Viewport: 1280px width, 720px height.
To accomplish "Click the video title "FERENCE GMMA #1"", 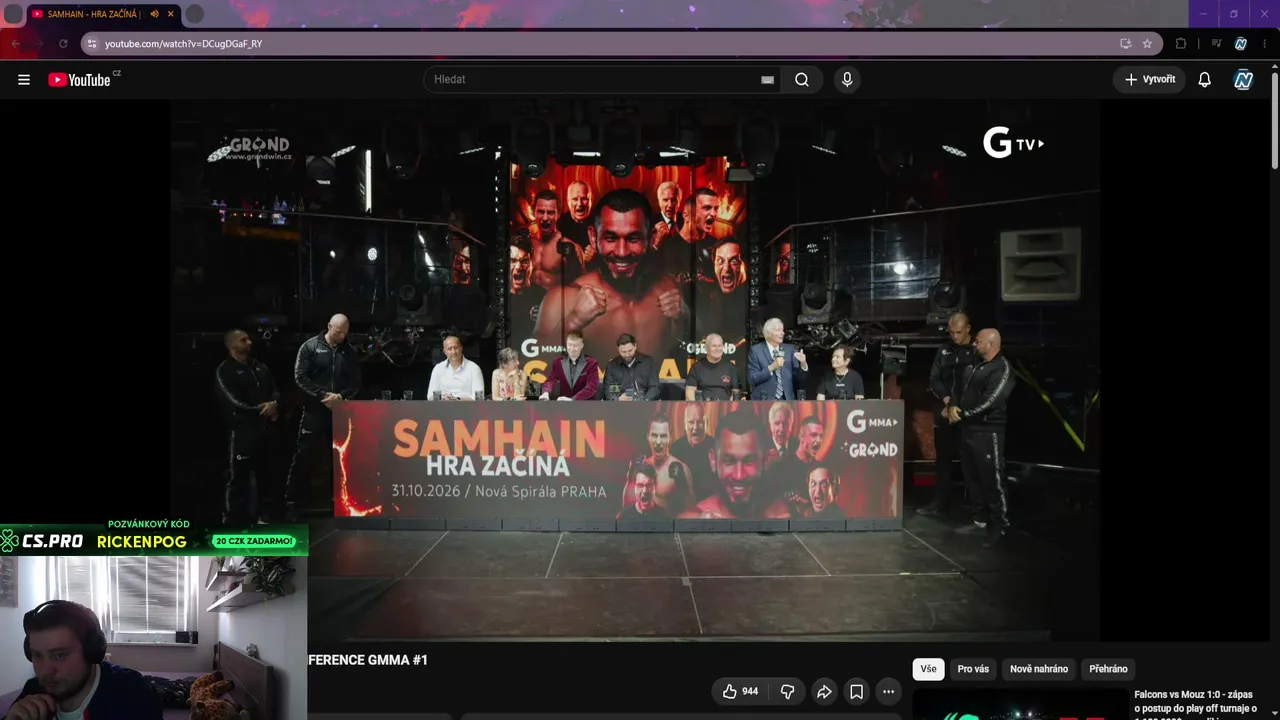I will [368, 660].
